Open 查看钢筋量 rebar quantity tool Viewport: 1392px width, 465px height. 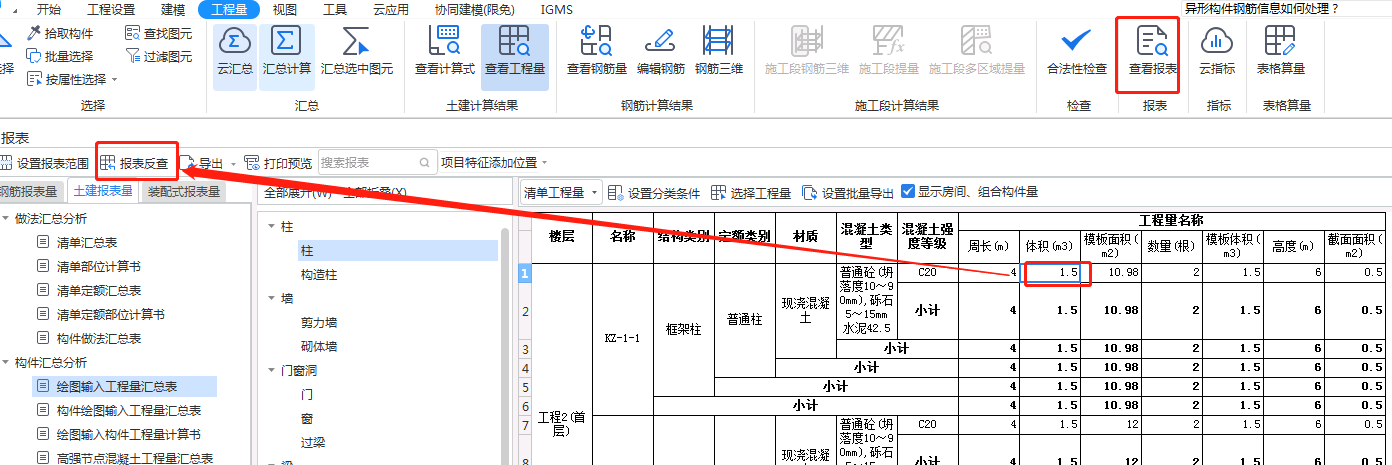pyautogui.click(x=596, y=51)
